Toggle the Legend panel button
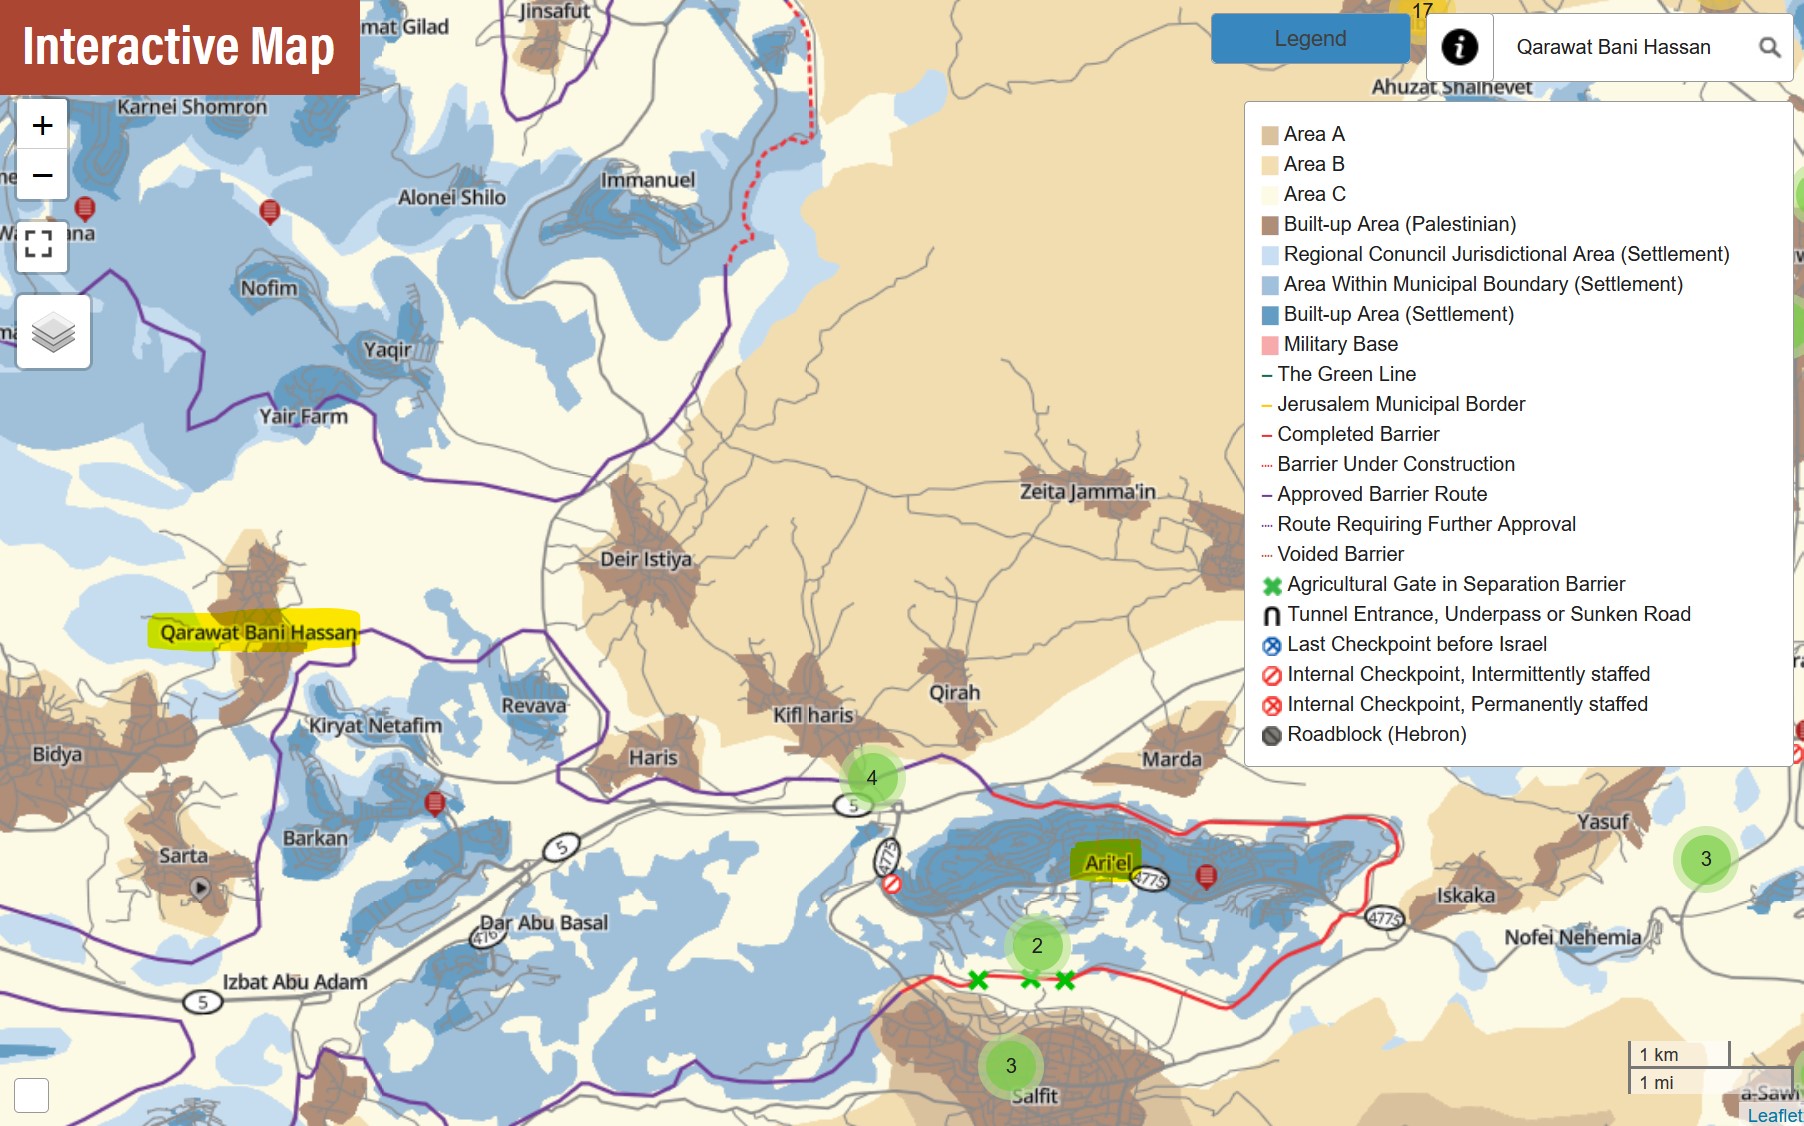This screenshot has width=1804, height=1126. [1309, 39]
